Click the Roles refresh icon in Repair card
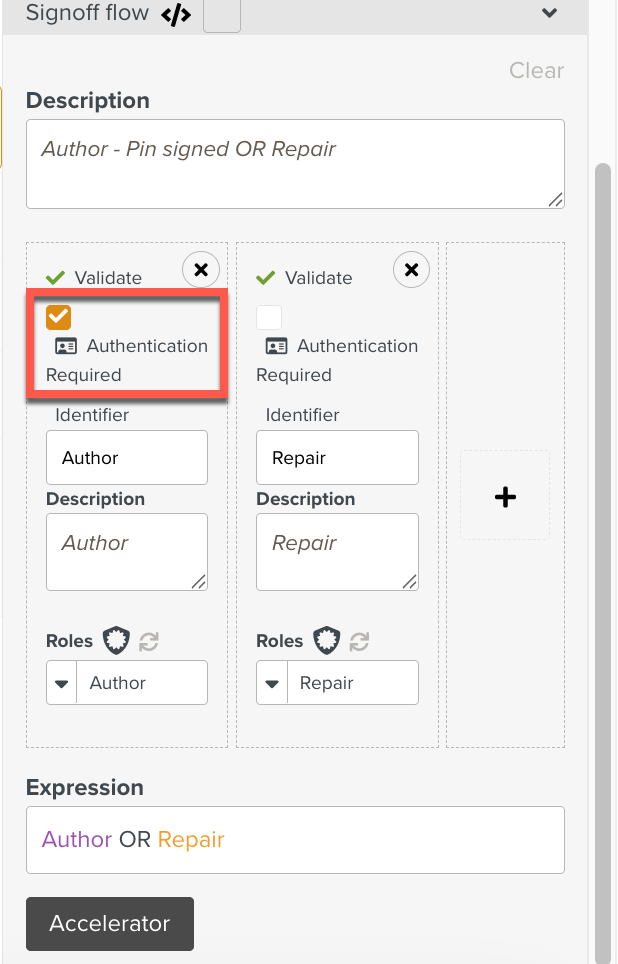Screen dimensions: 618x964 (358, 641)
